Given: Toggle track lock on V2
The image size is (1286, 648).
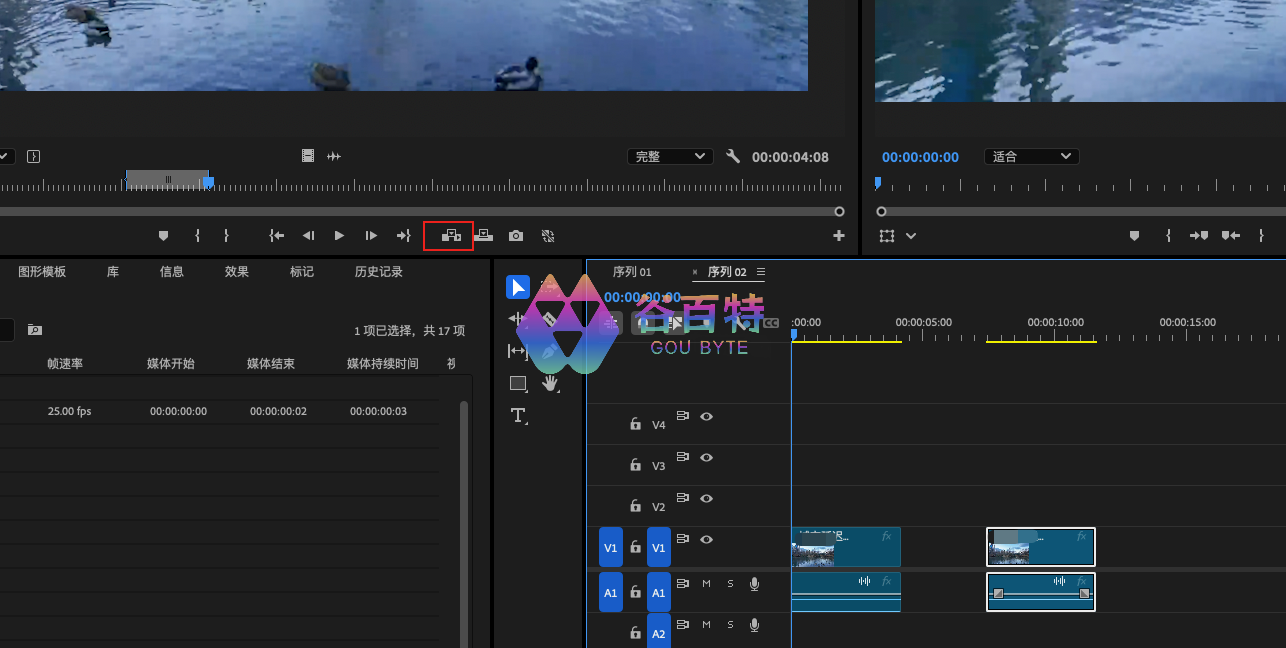Looking at the screenshot, I should [x=635, y=507].
